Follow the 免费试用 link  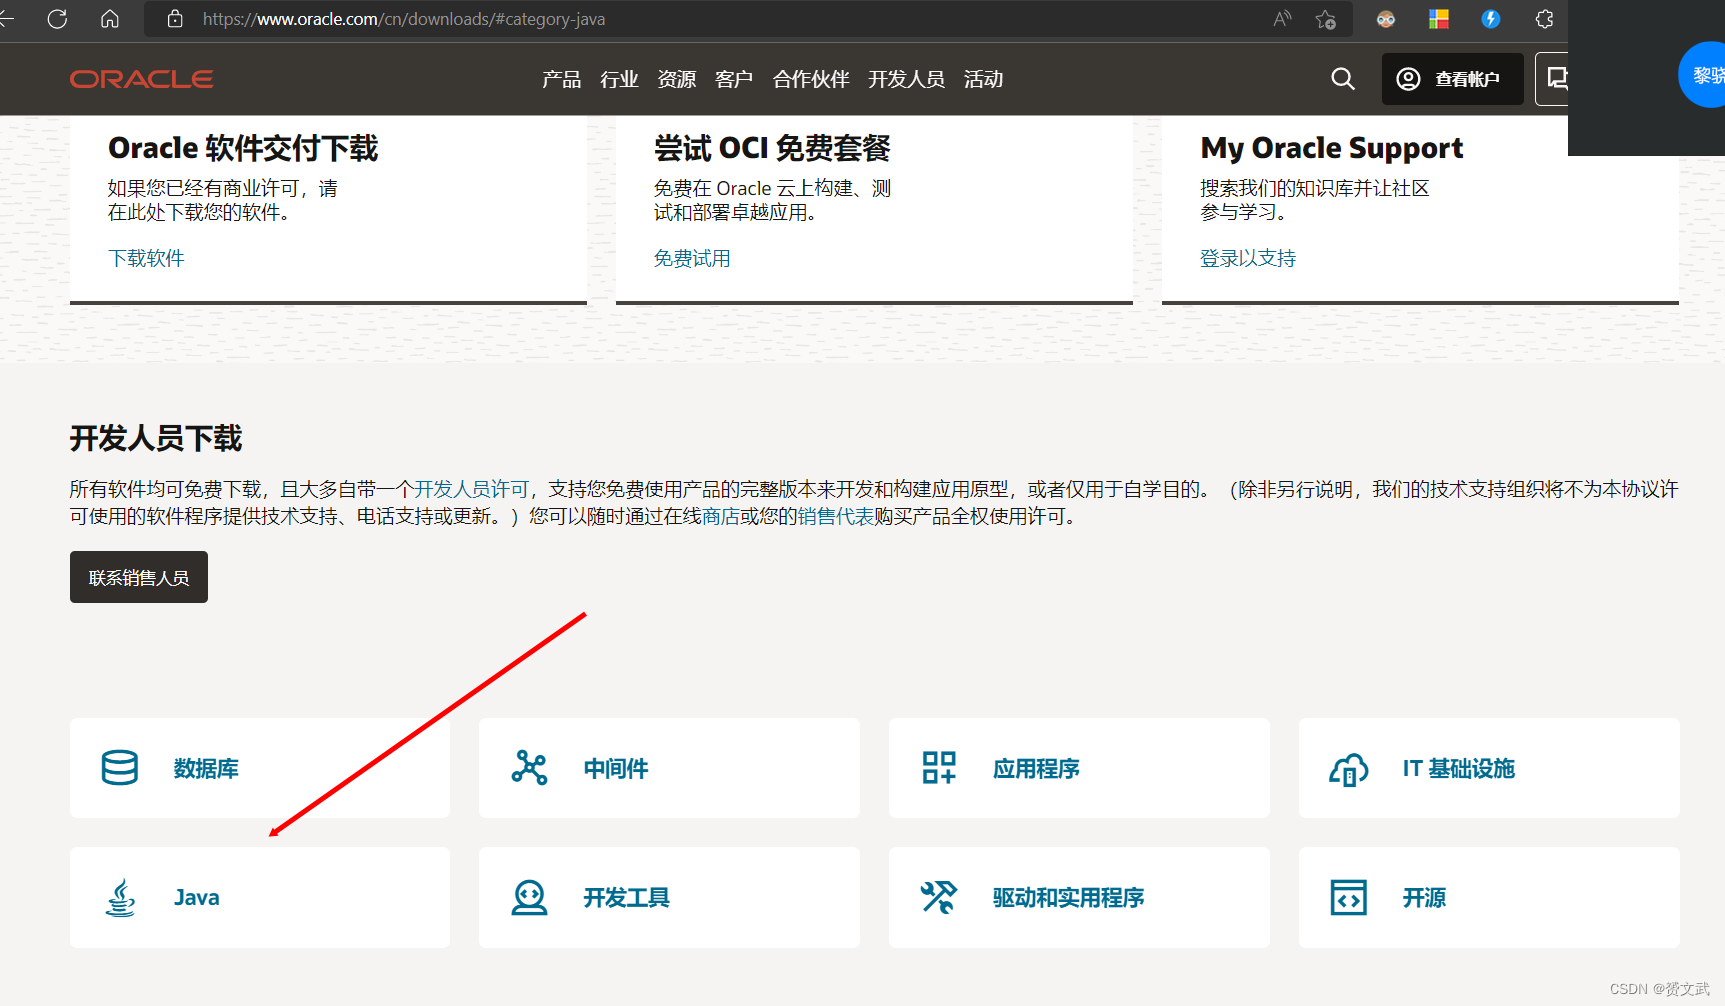pos(692,258)
